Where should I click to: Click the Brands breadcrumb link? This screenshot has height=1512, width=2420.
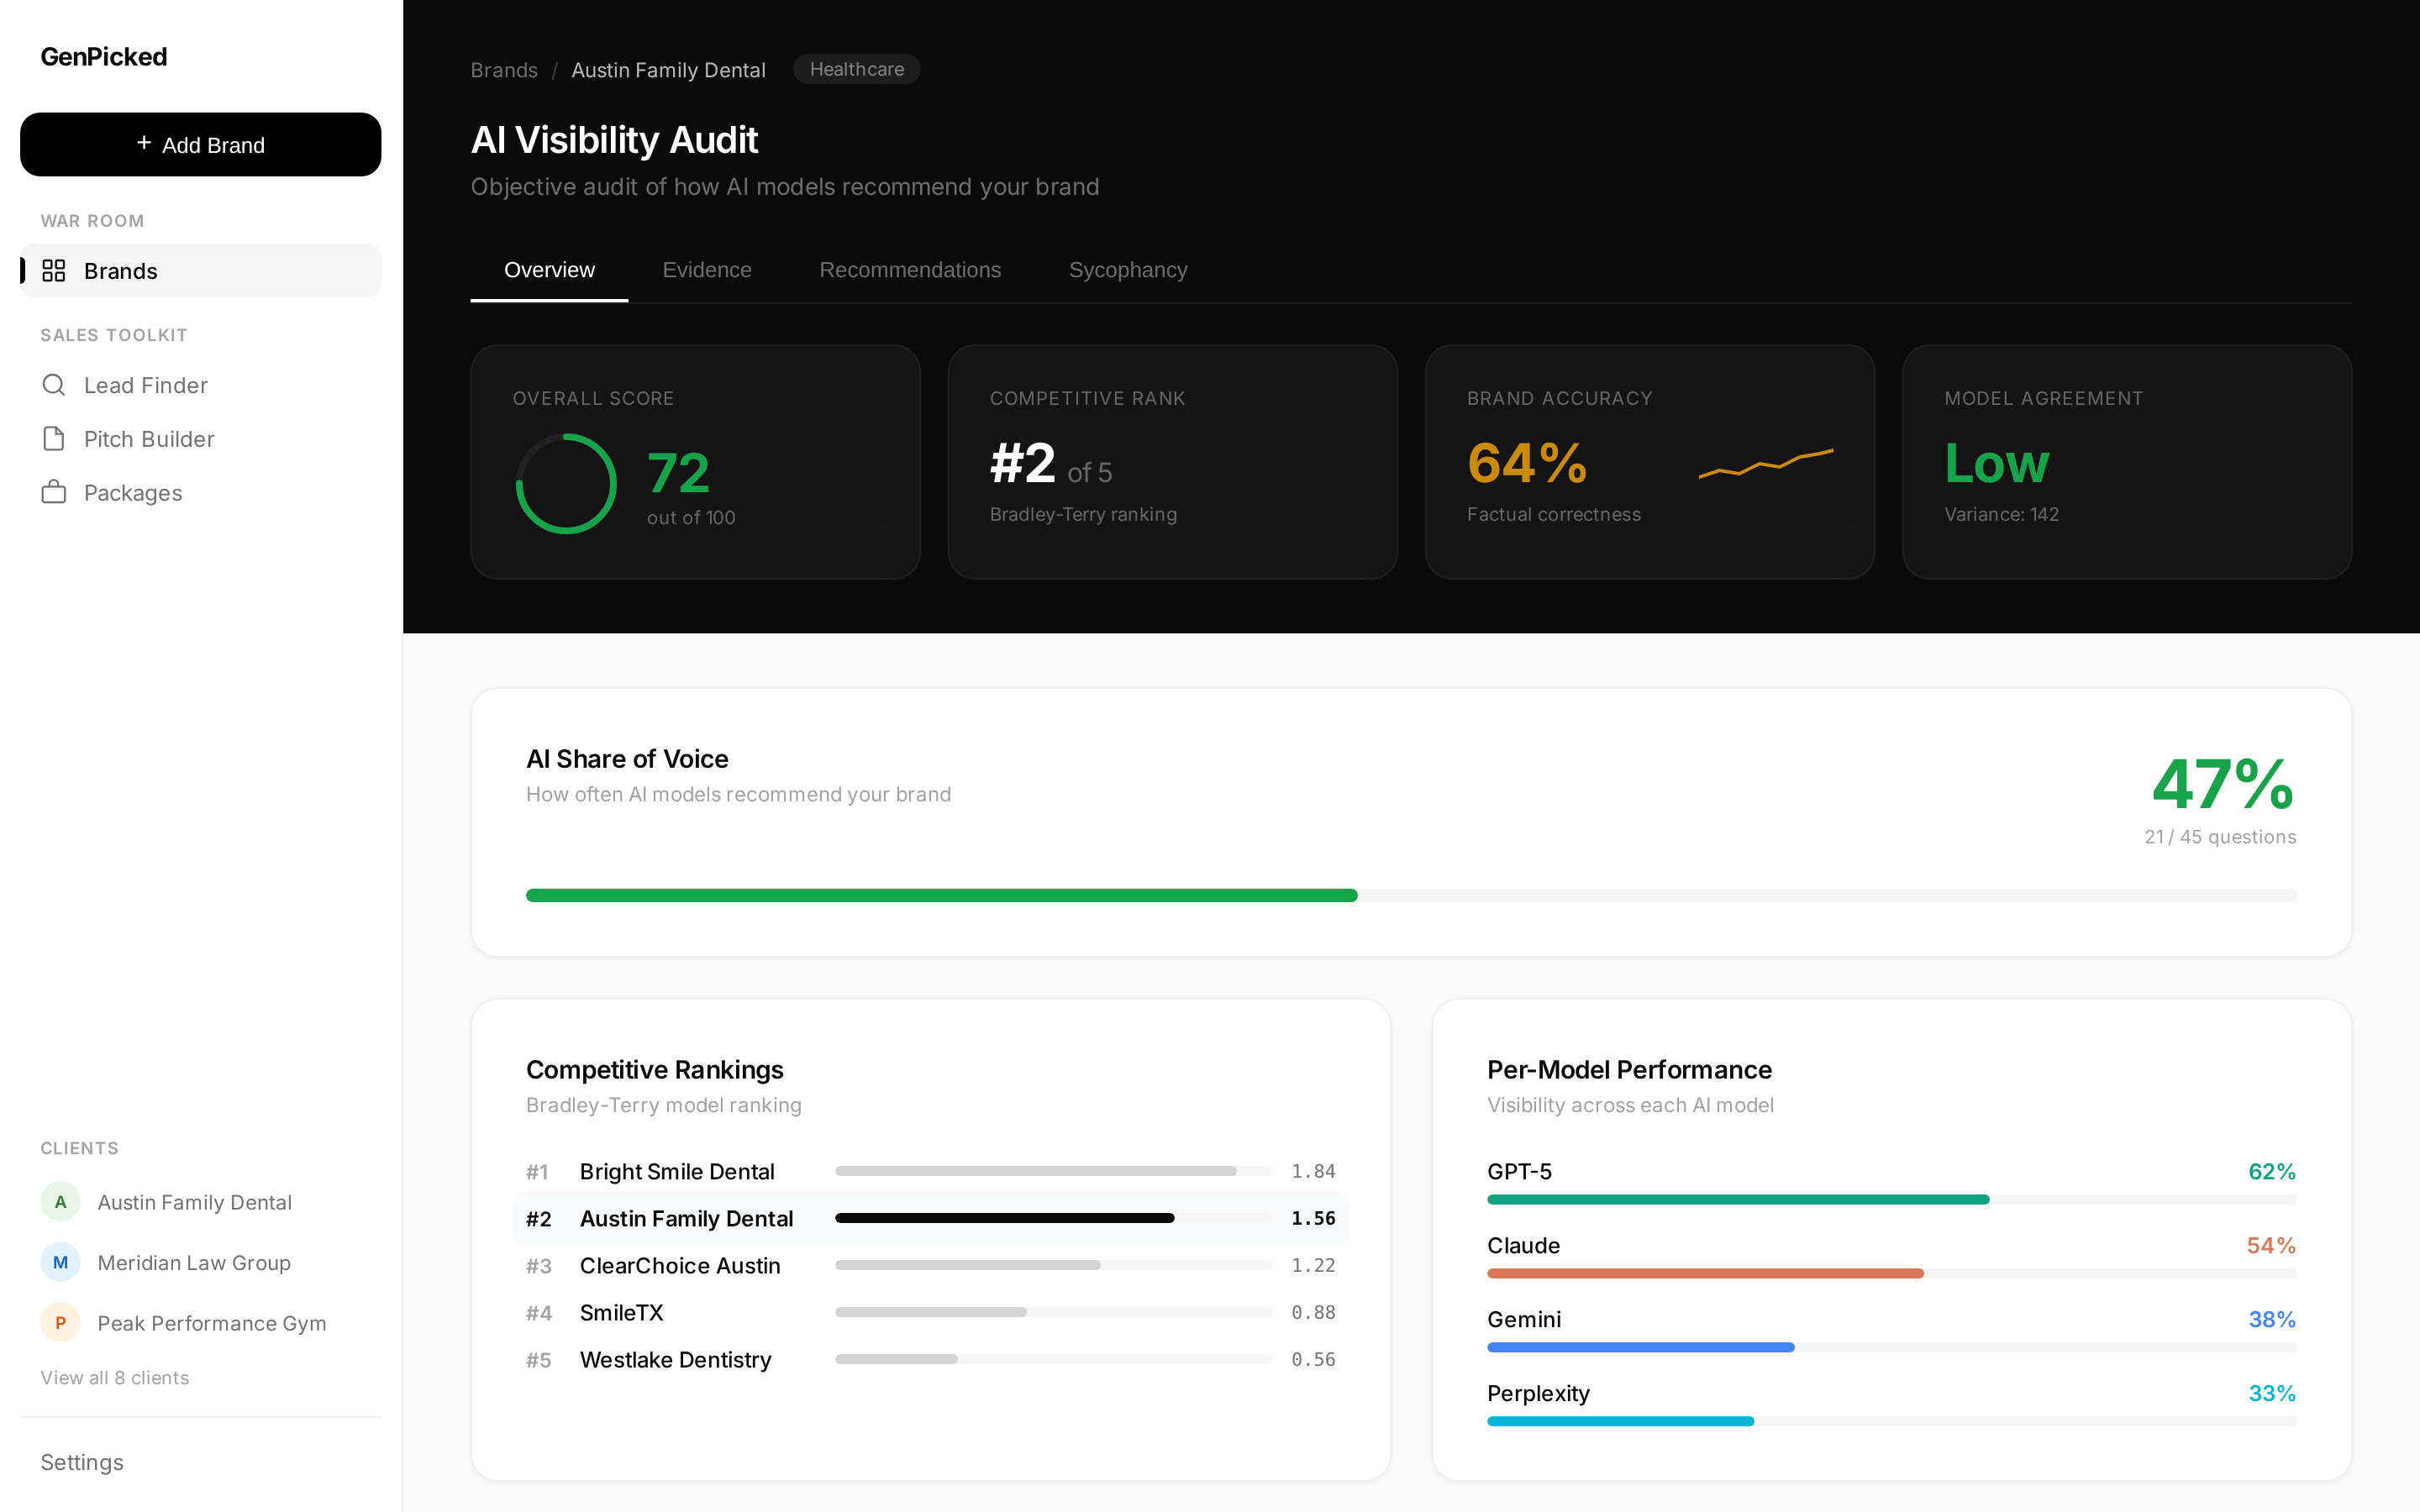pos(504,70)
